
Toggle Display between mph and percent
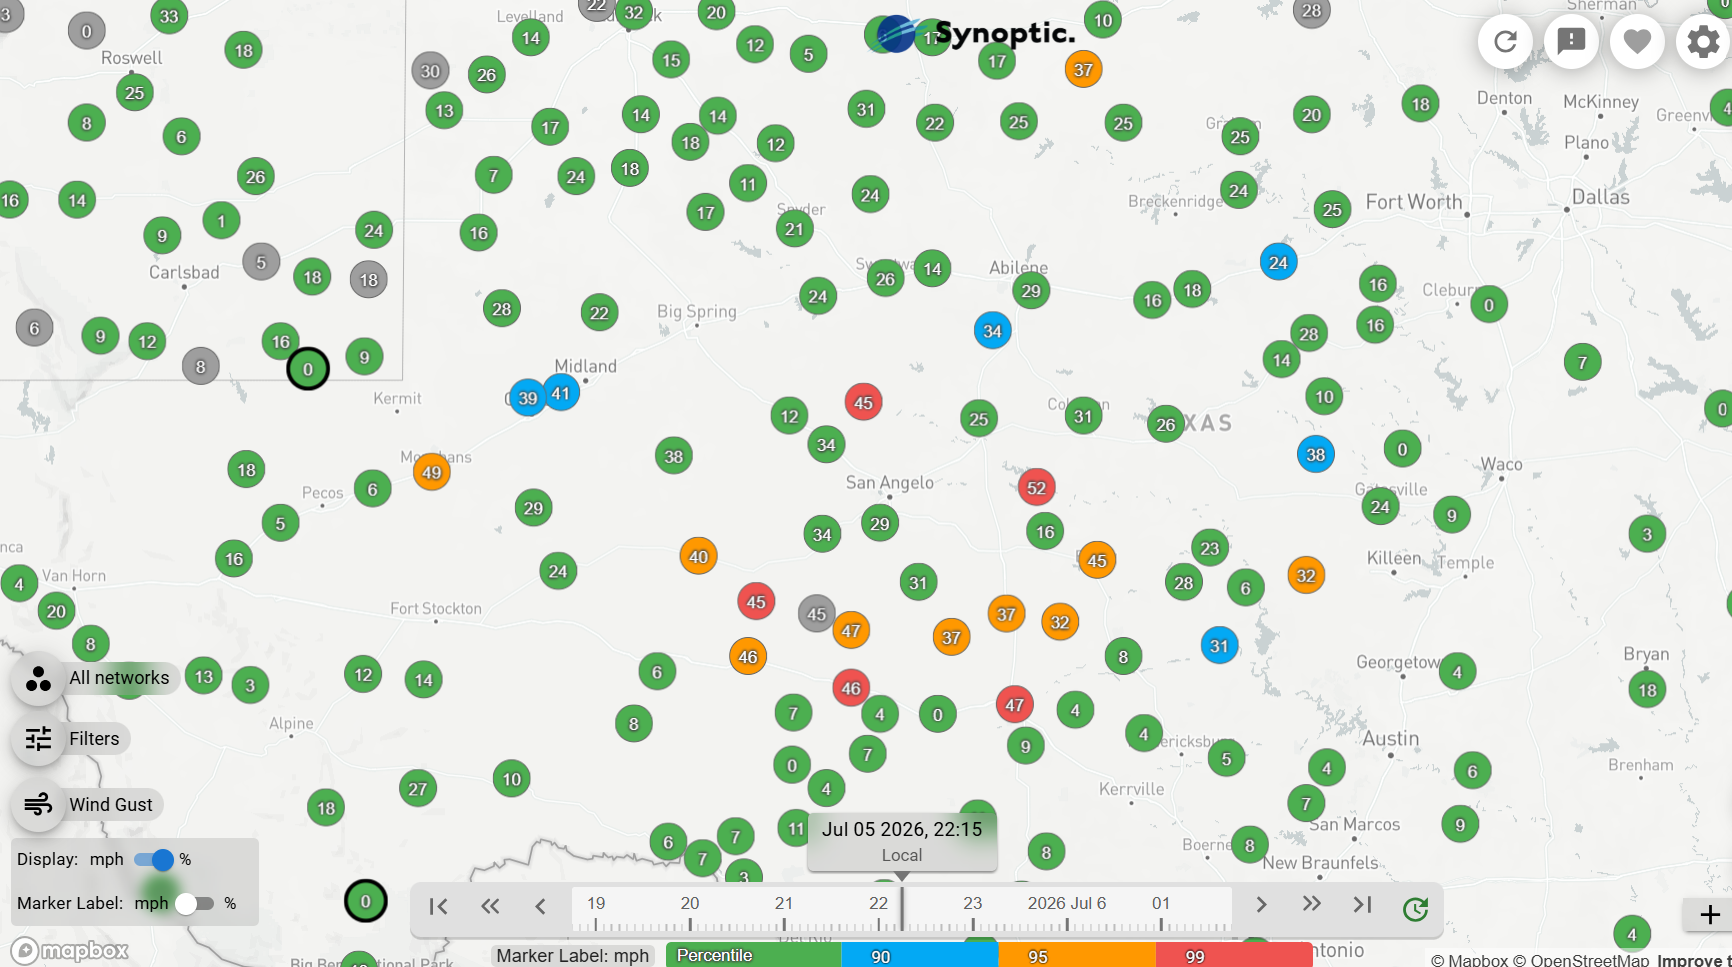click(154, 860)
